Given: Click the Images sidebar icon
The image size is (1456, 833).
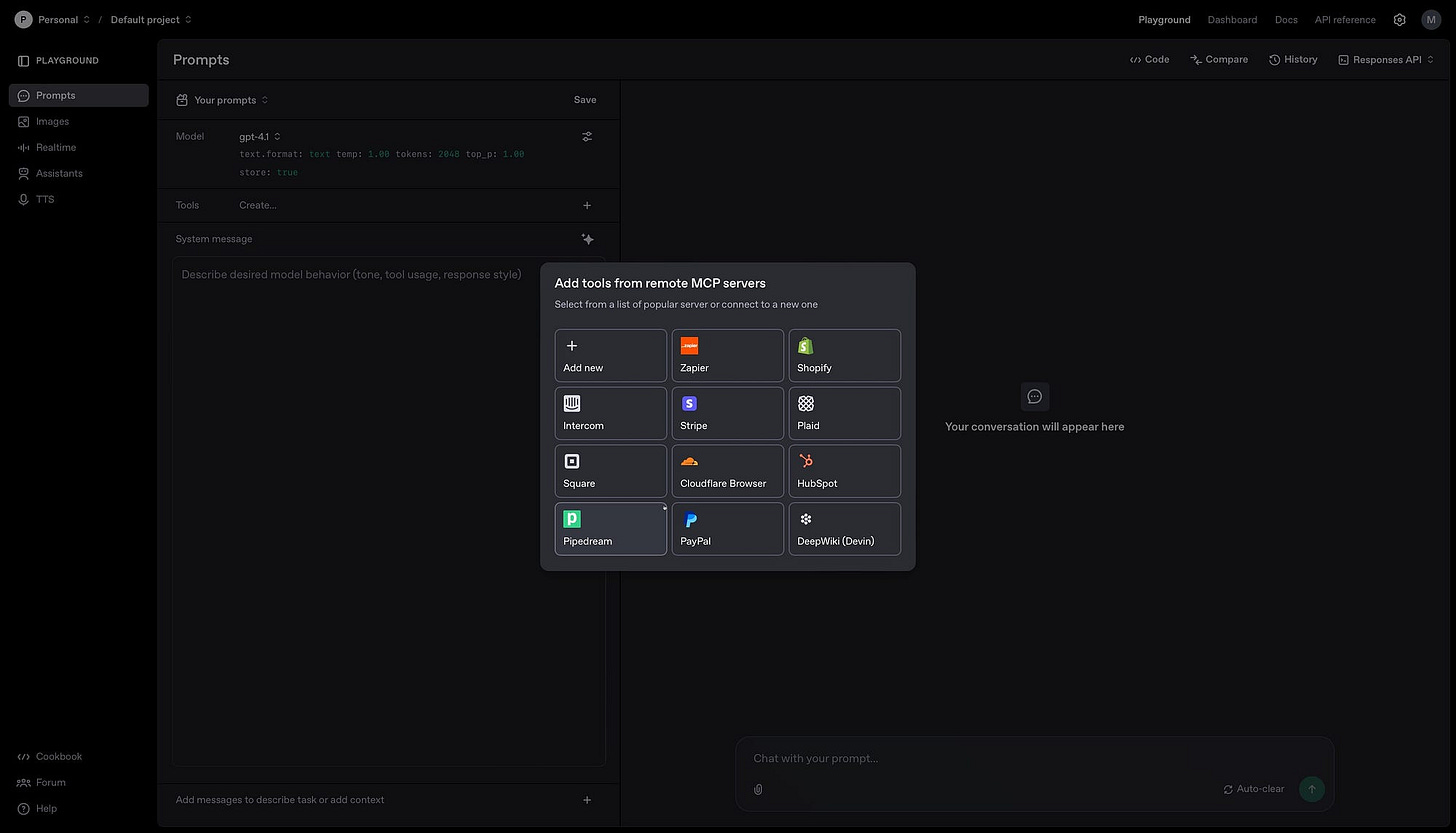Looking at the screenshot, I should [x=23, y=122].
